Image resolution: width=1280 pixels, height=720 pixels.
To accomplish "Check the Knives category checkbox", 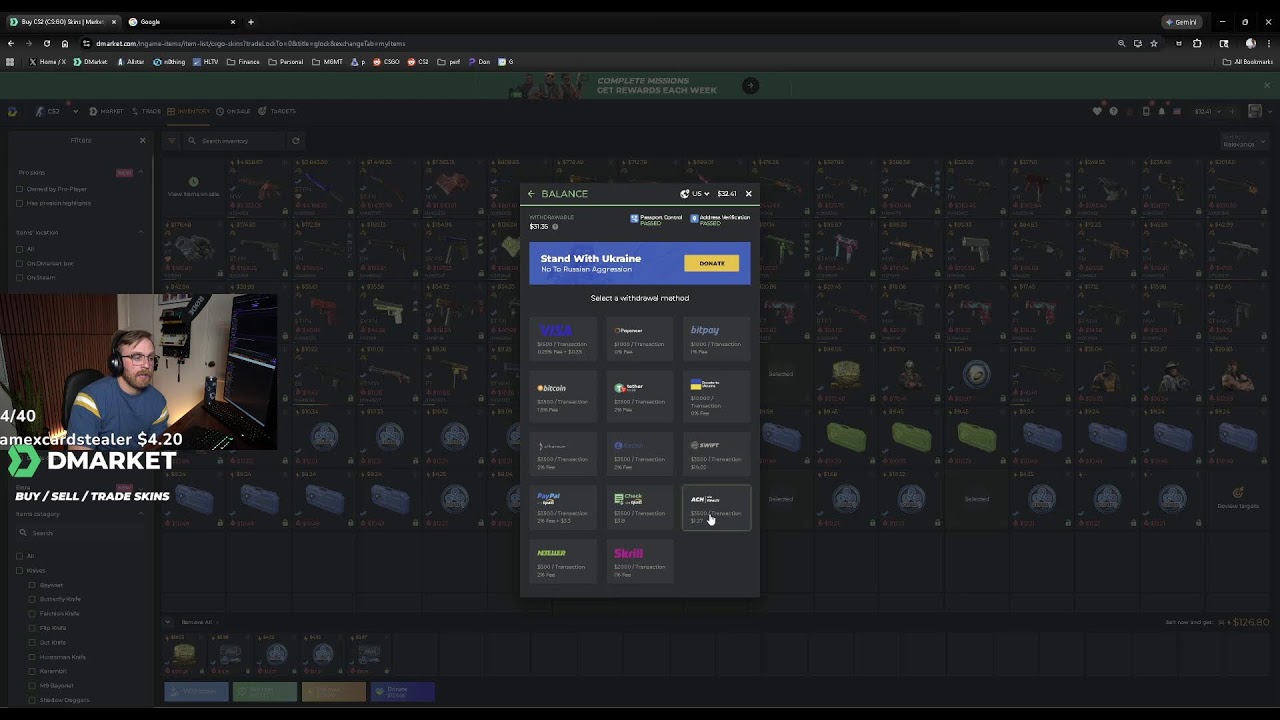I will (x=19, y=570).
